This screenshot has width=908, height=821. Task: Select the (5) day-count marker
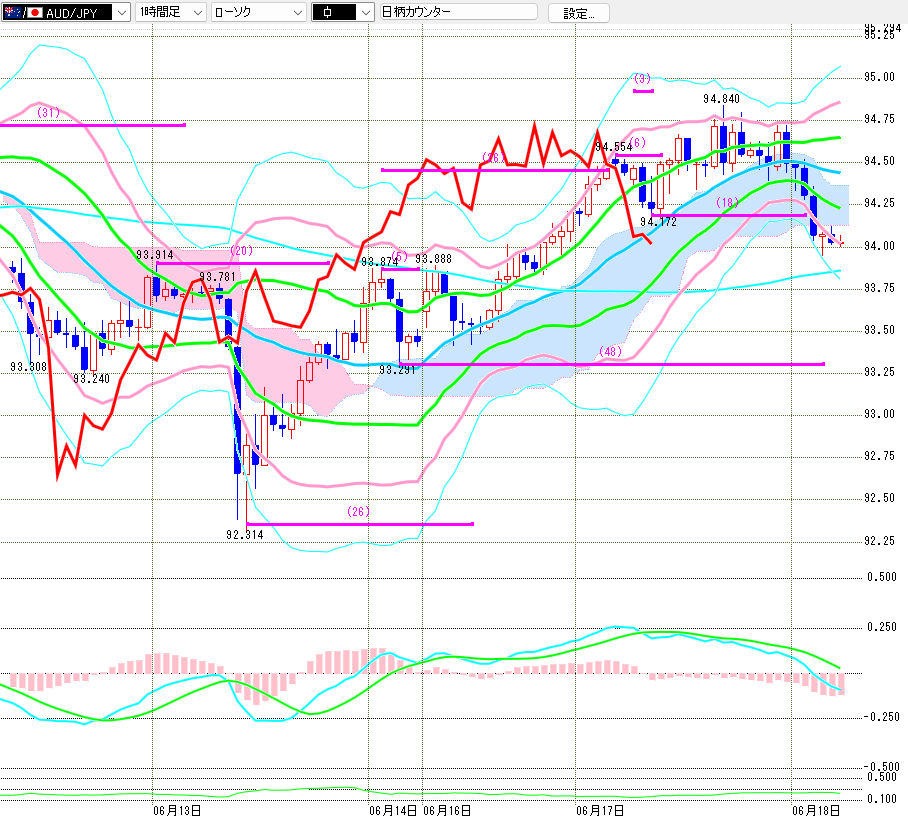(x=400, y=256)
